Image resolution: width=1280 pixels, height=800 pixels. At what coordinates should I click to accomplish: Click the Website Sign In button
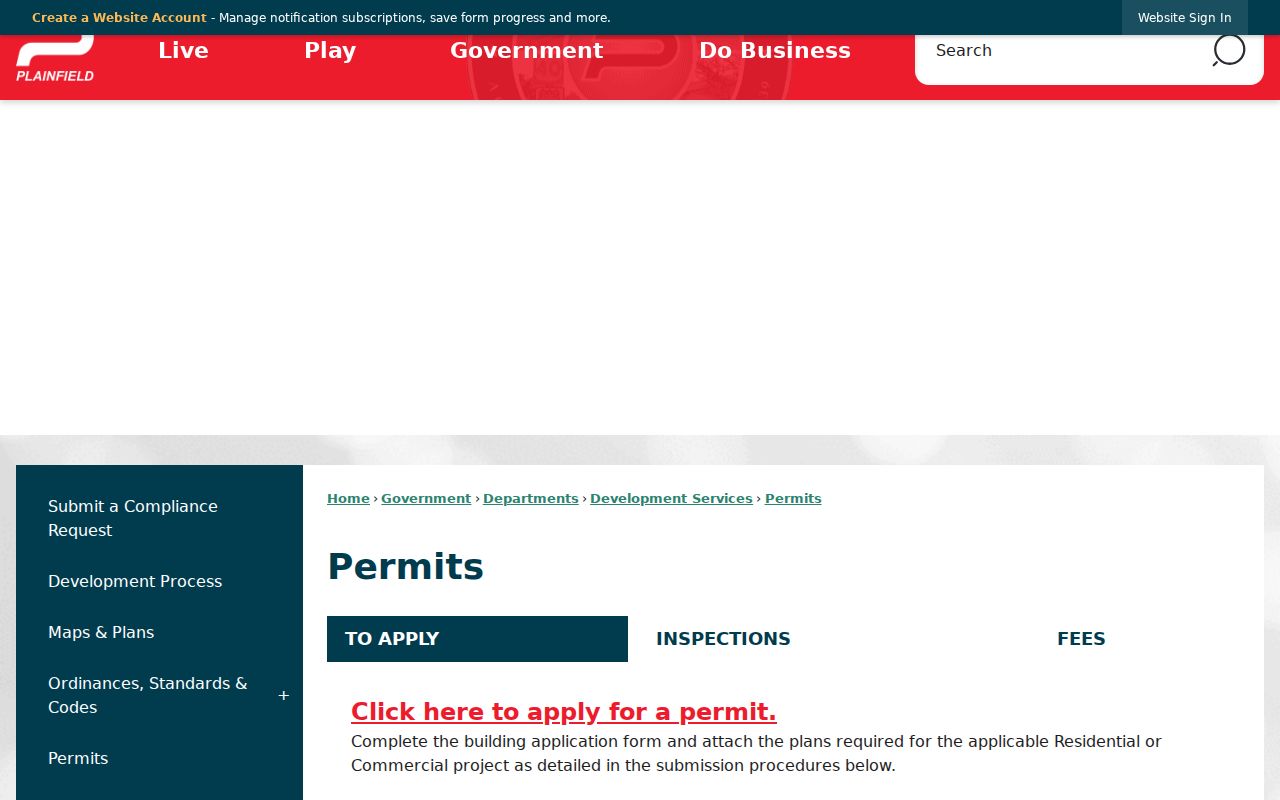[x=1184, y=18]
